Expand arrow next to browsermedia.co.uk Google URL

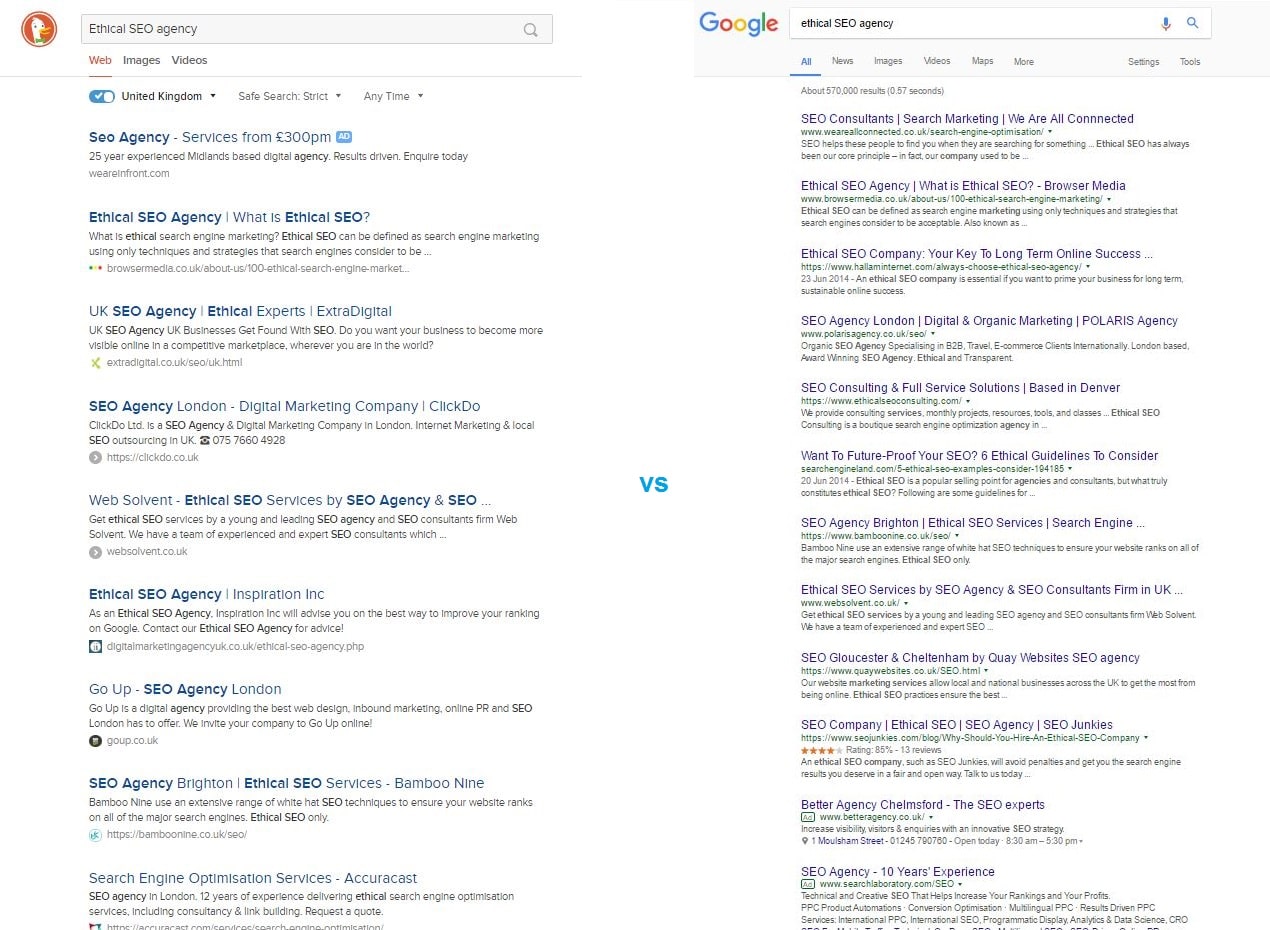[x=1110, y=199]
